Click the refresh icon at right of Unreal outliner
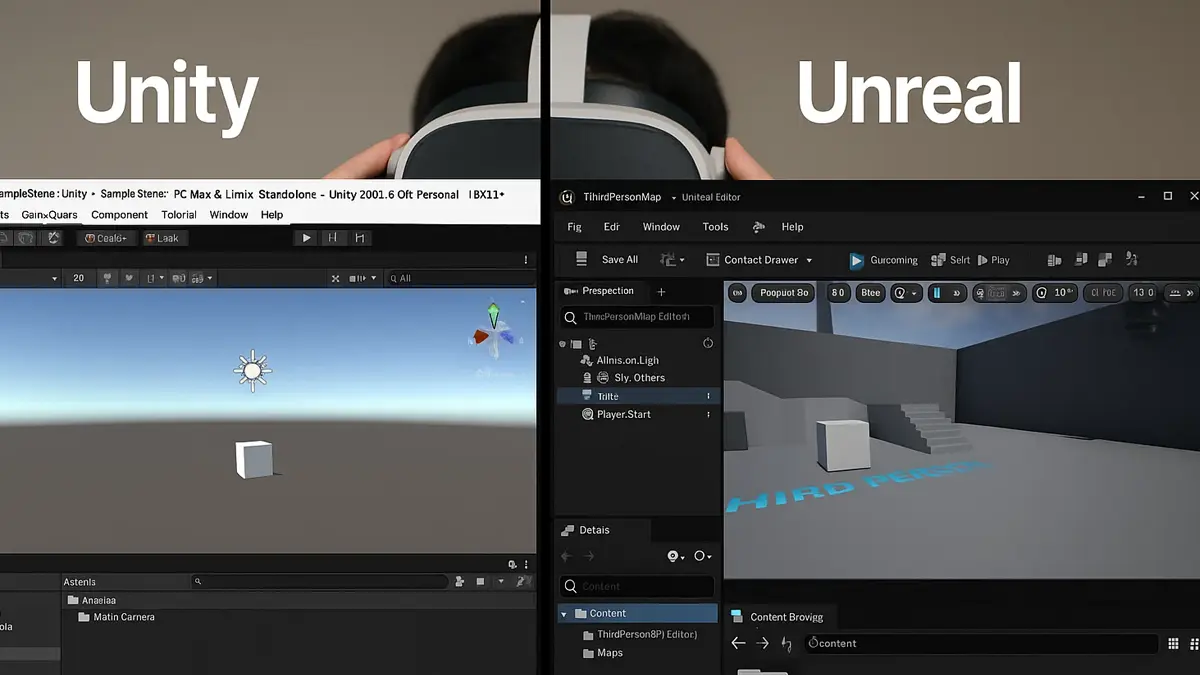 [x=708, y=343]
